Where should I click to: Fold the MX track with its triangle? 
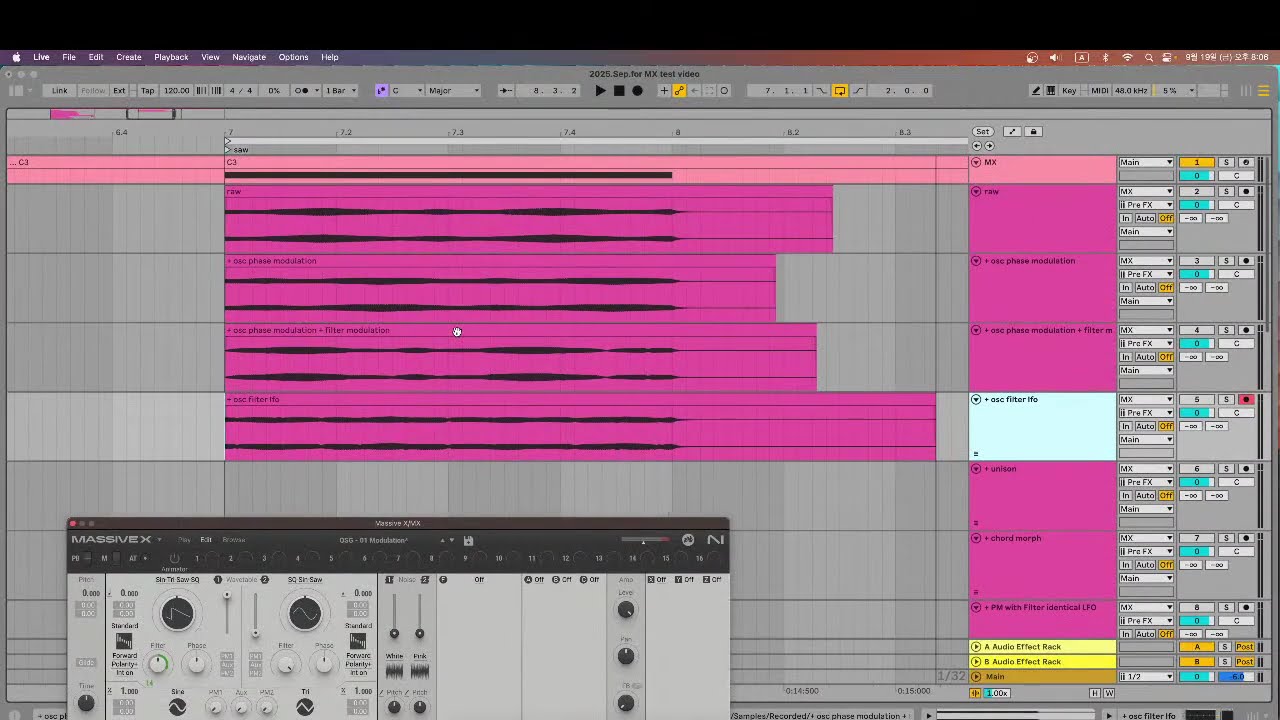point(976,162)
